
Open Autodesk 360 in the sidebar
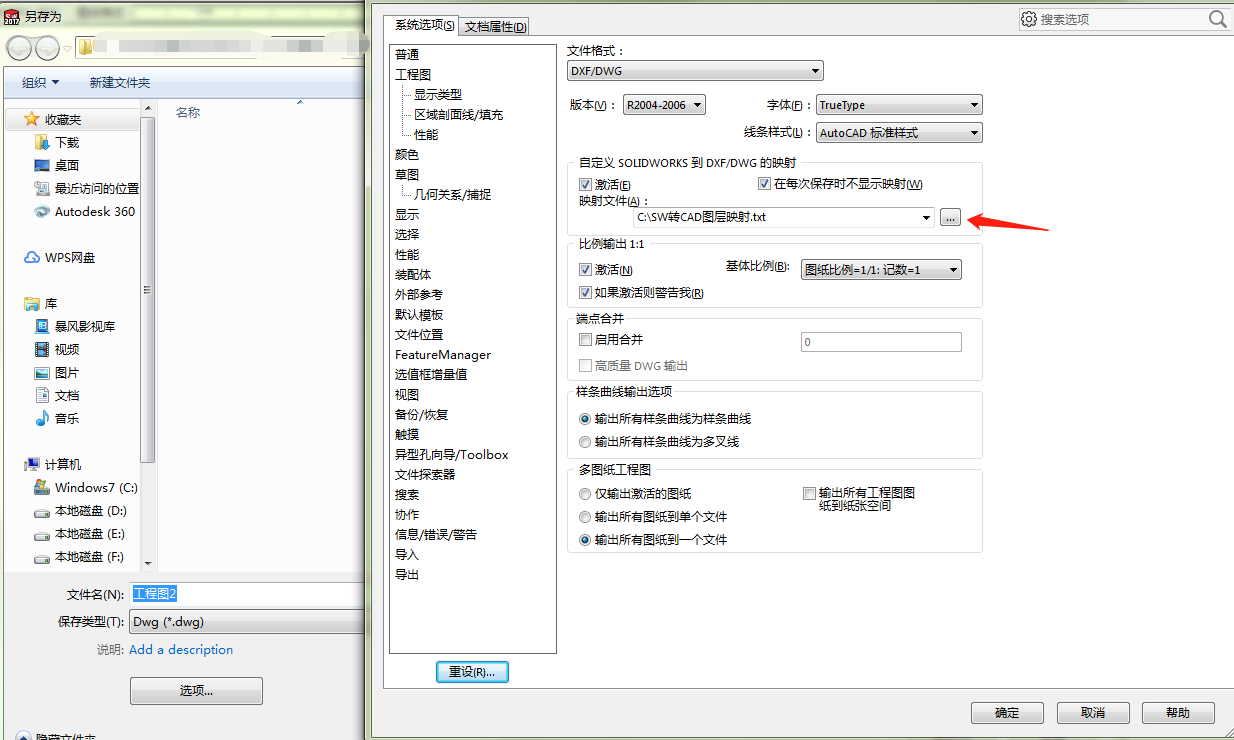(85, 211)
